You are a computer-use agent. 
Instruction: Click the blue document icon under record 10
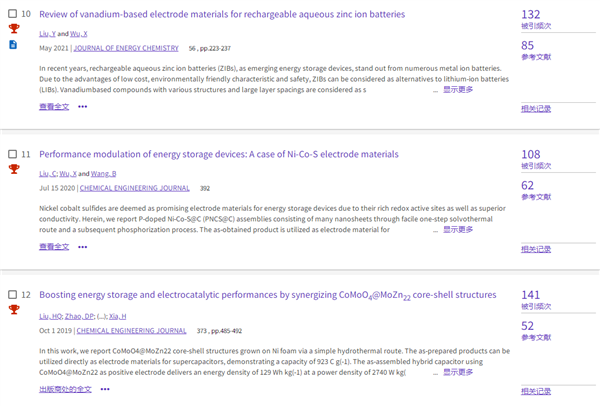tap(13, 45)
